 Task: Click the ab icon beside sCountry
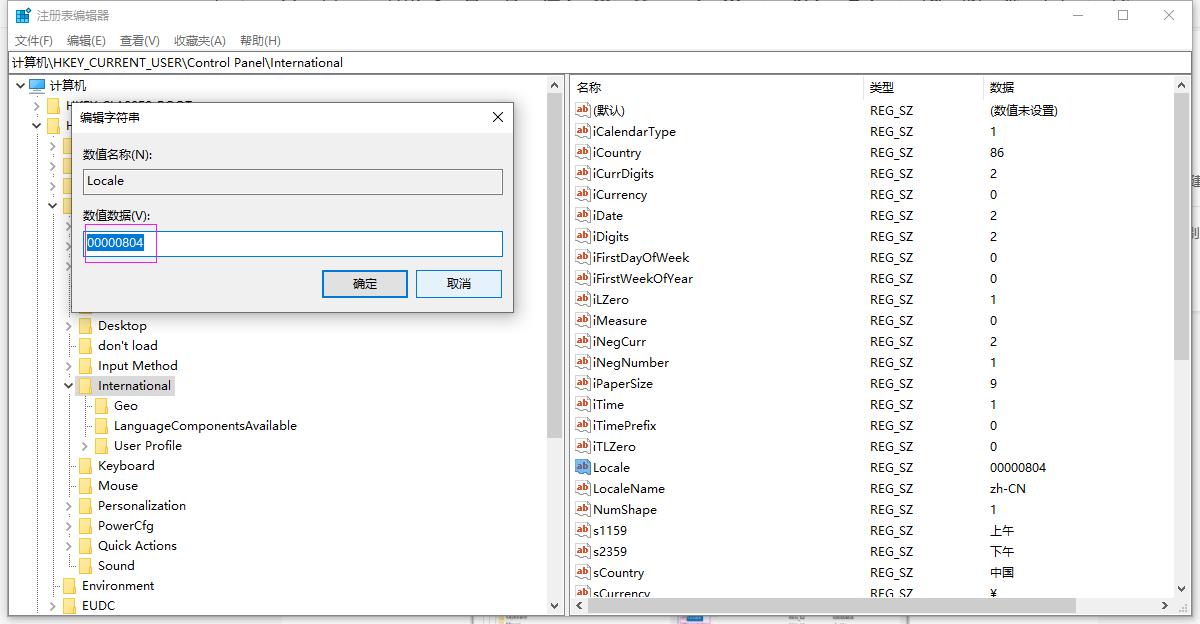tap(582, 572)
